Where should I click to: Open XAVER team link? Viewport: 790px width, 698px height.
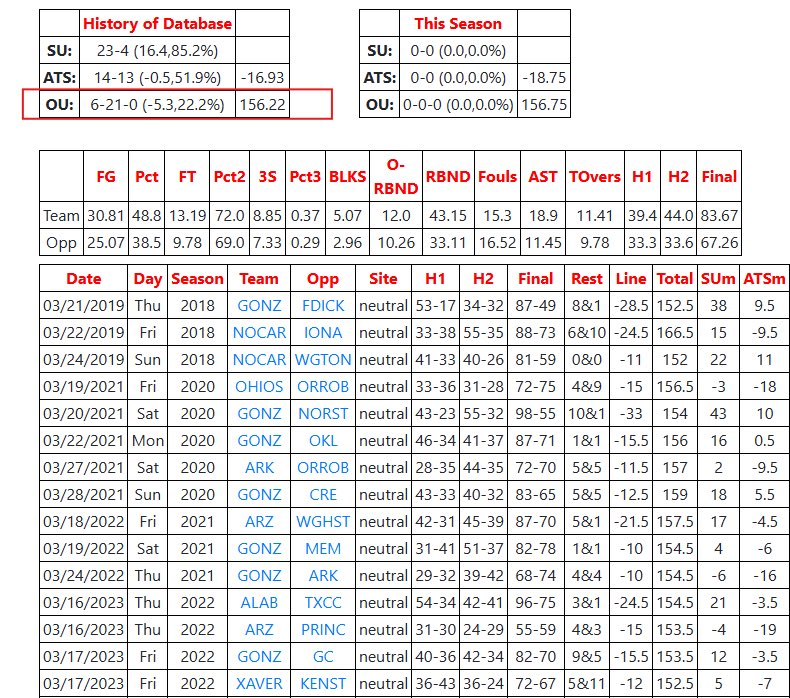pos(259,683)
